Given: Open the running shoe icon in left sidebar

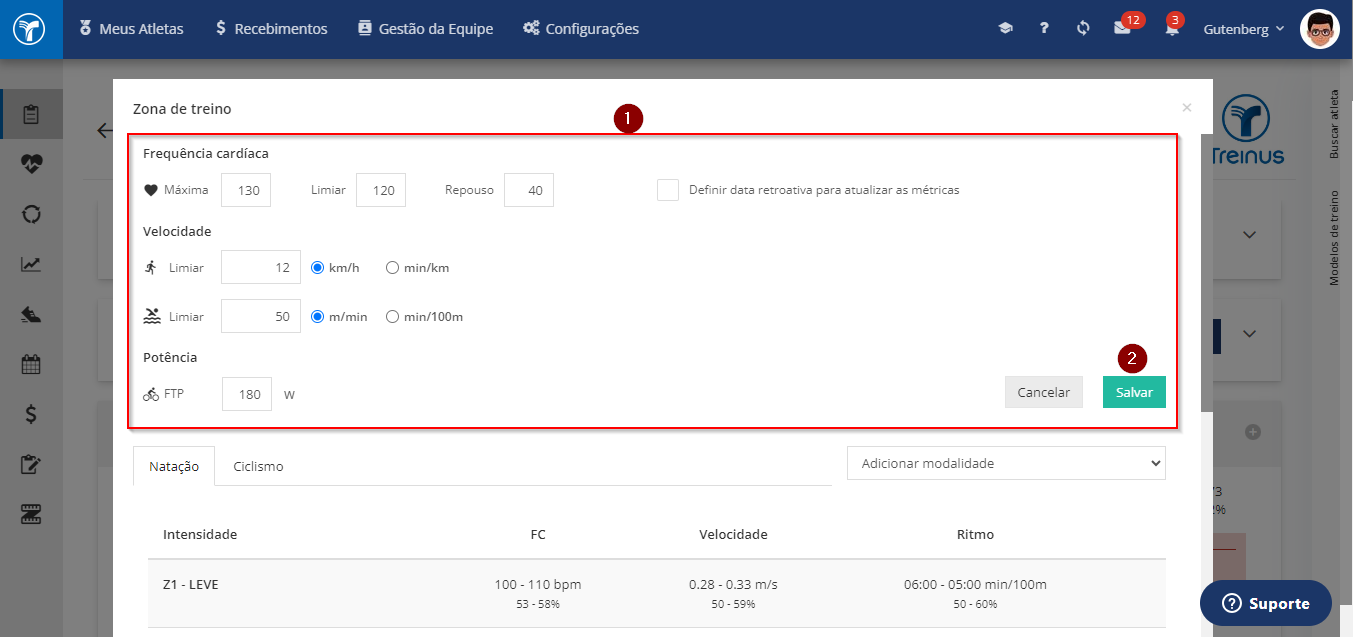Looking at the screenshot, I should (x=31, y=315).
